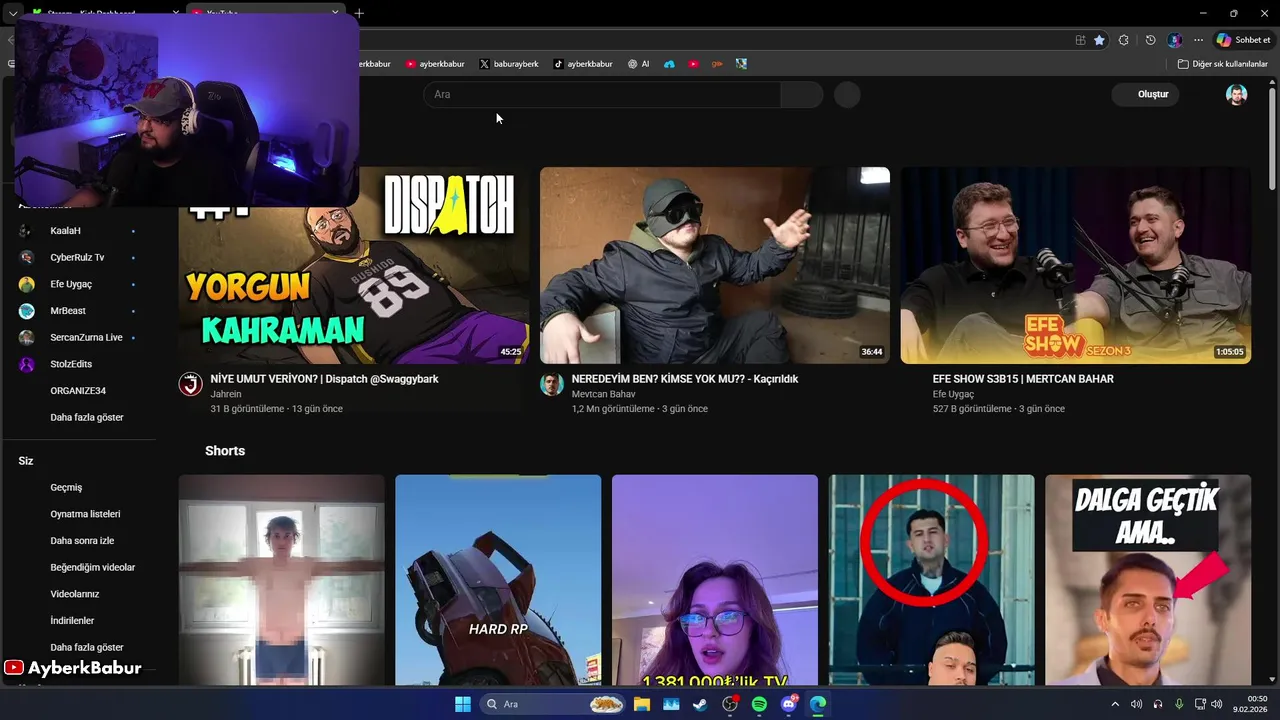Click the Mevtcan Bahav channel name
Image resolution: width=1280 pixels, height=720 pixels.
pos(603,394)
